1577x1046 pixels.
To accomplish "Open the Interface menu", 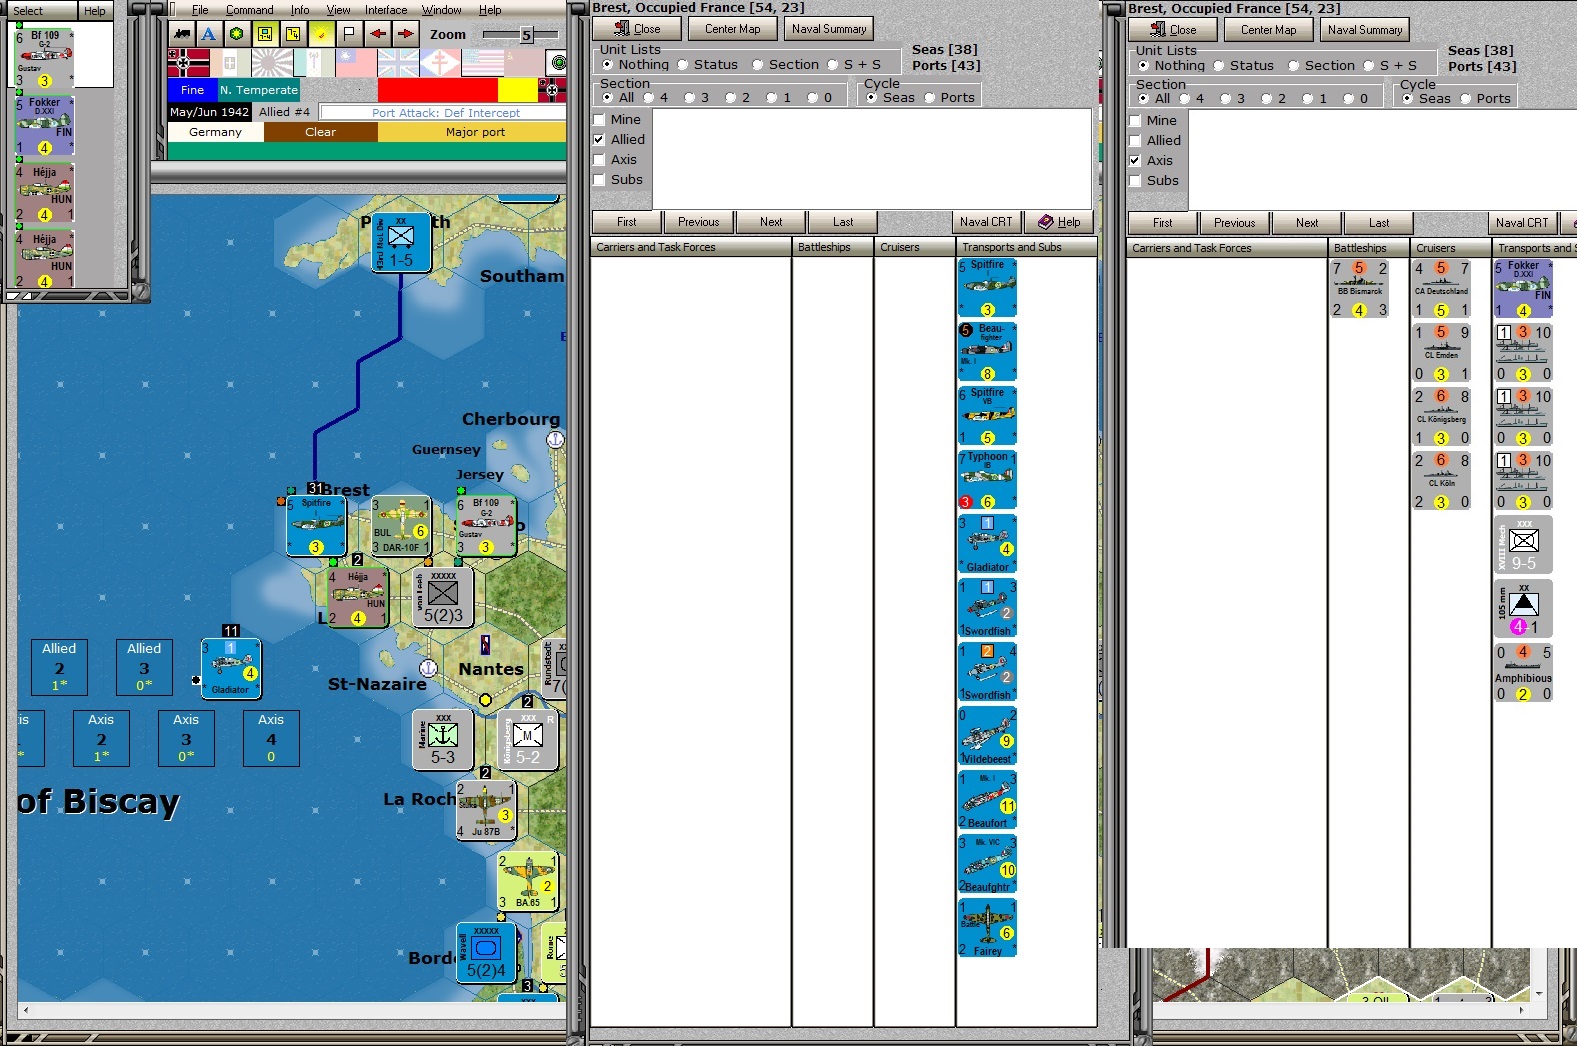I will pos(386,10).
